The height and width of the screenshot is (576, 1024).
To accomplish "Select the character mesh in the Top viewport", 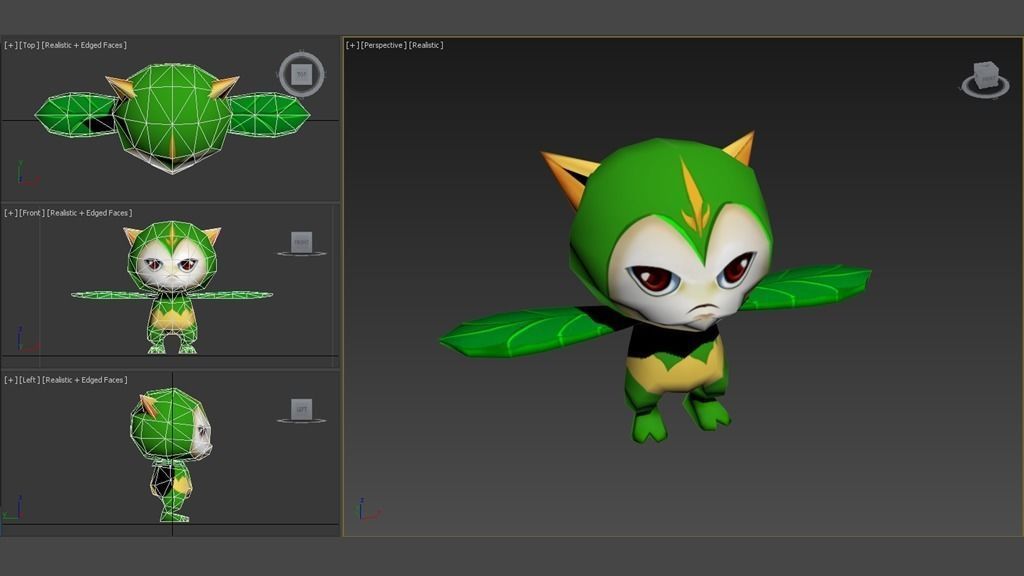I will (172, 118).
